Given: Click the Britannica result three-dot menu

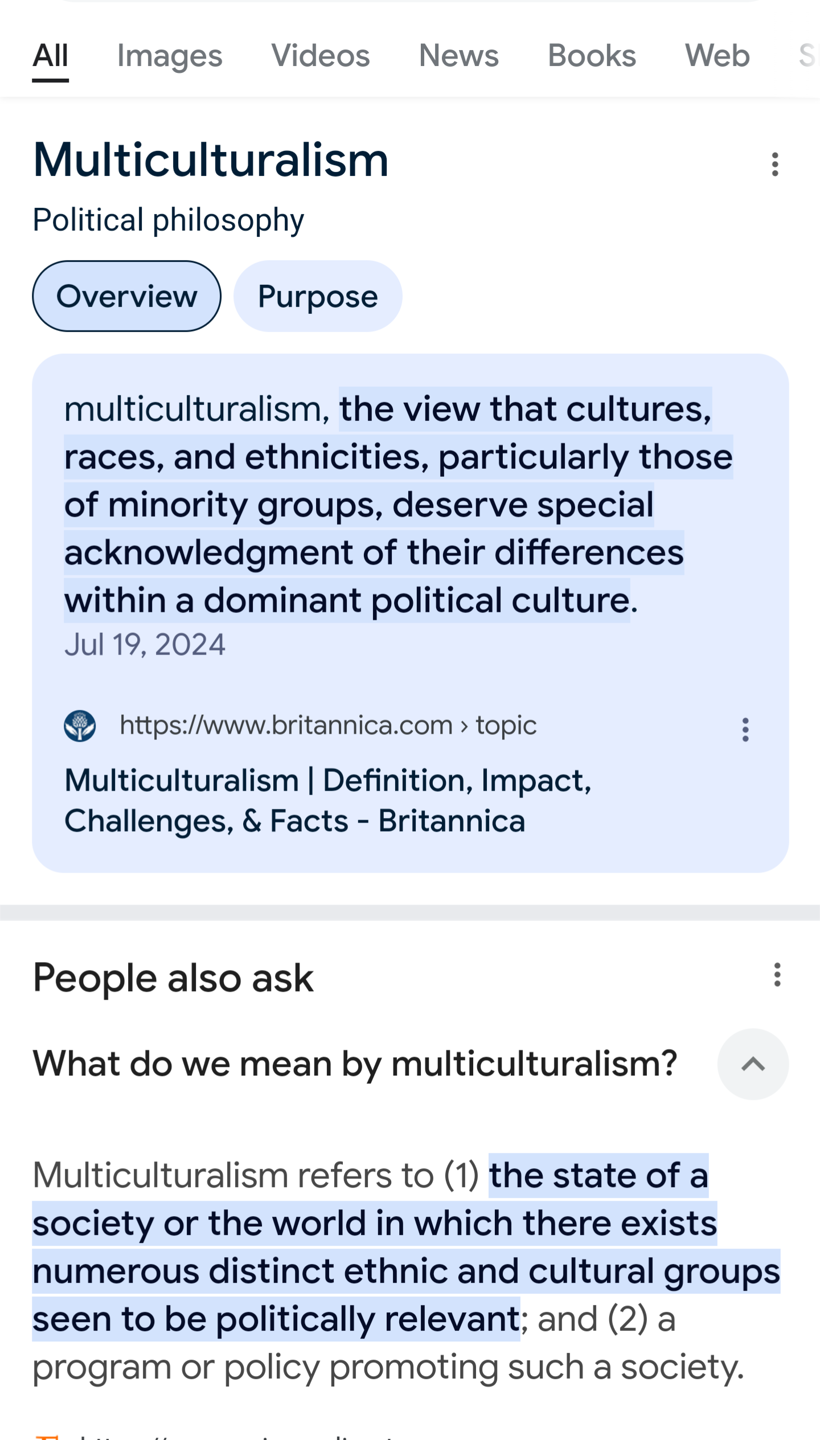Looking at the screenshot, I should (745, 729).
